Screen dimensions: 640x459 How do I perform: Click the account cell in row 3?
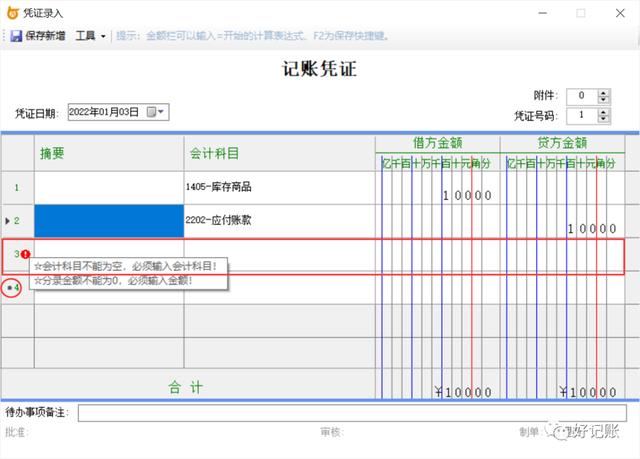[280, 255]
